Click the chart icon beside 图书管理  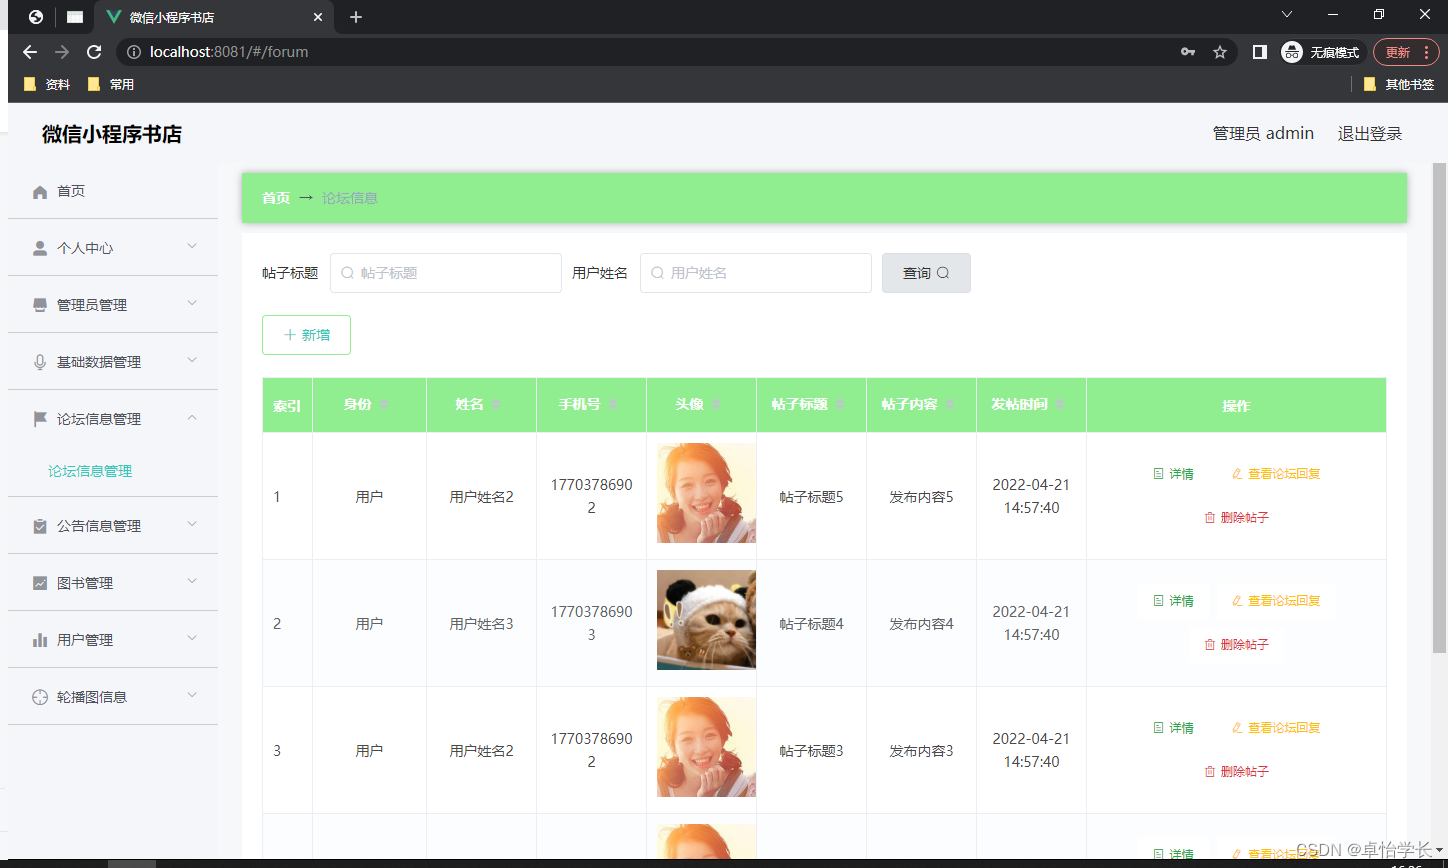(x=40, y=583)
